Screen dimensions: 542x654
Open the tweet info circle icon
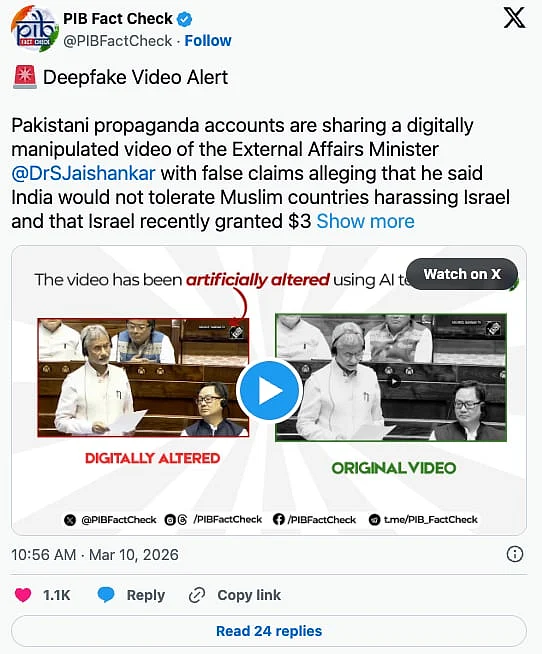(x=514, y=554)
